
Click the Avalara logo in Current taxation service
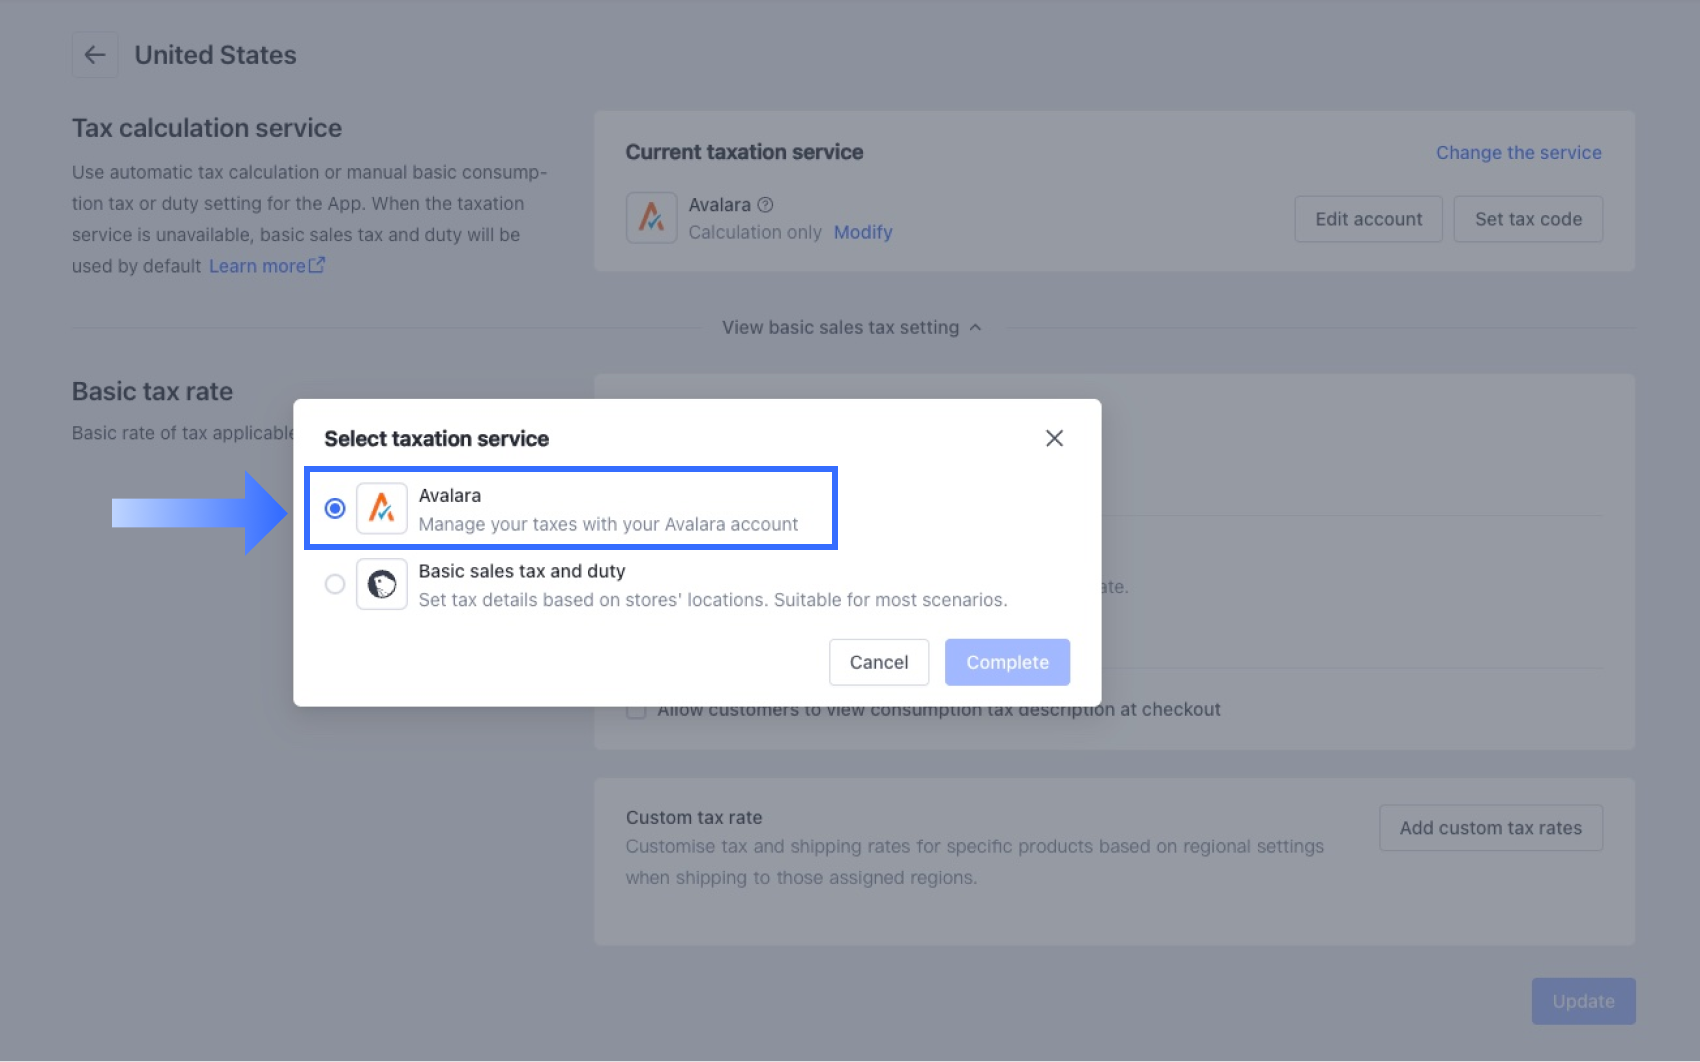(652, 218)
